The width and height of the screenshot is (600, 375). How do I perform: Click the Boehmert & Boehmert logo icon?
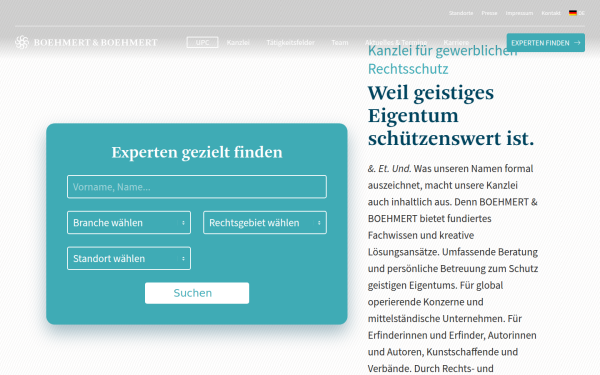pos(22,42)
